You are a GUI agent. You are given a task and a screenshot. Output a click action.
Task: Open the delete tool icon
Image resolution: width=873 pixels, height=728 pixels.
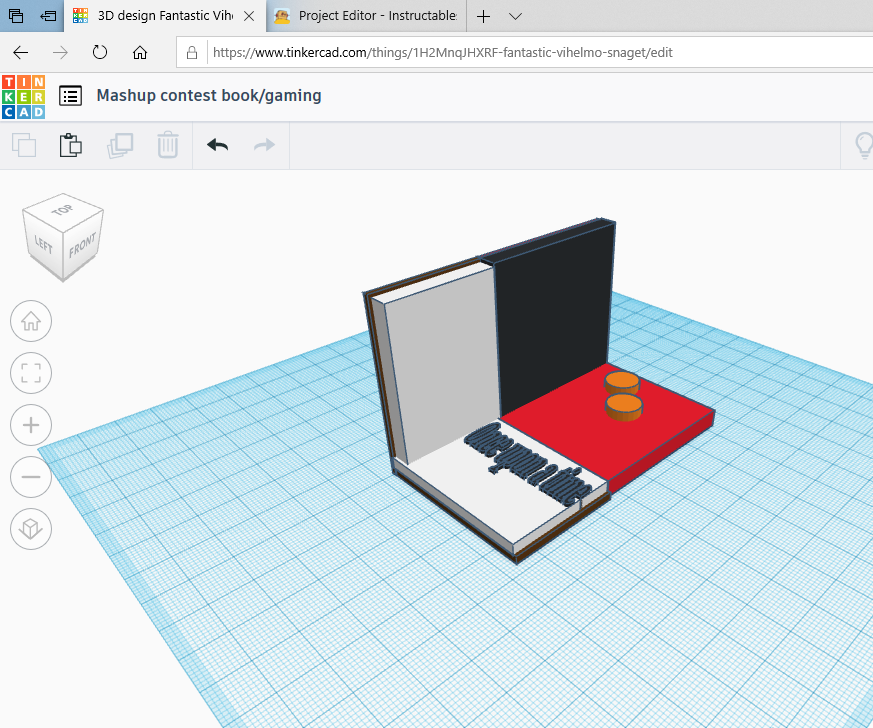tap(167, 145)
